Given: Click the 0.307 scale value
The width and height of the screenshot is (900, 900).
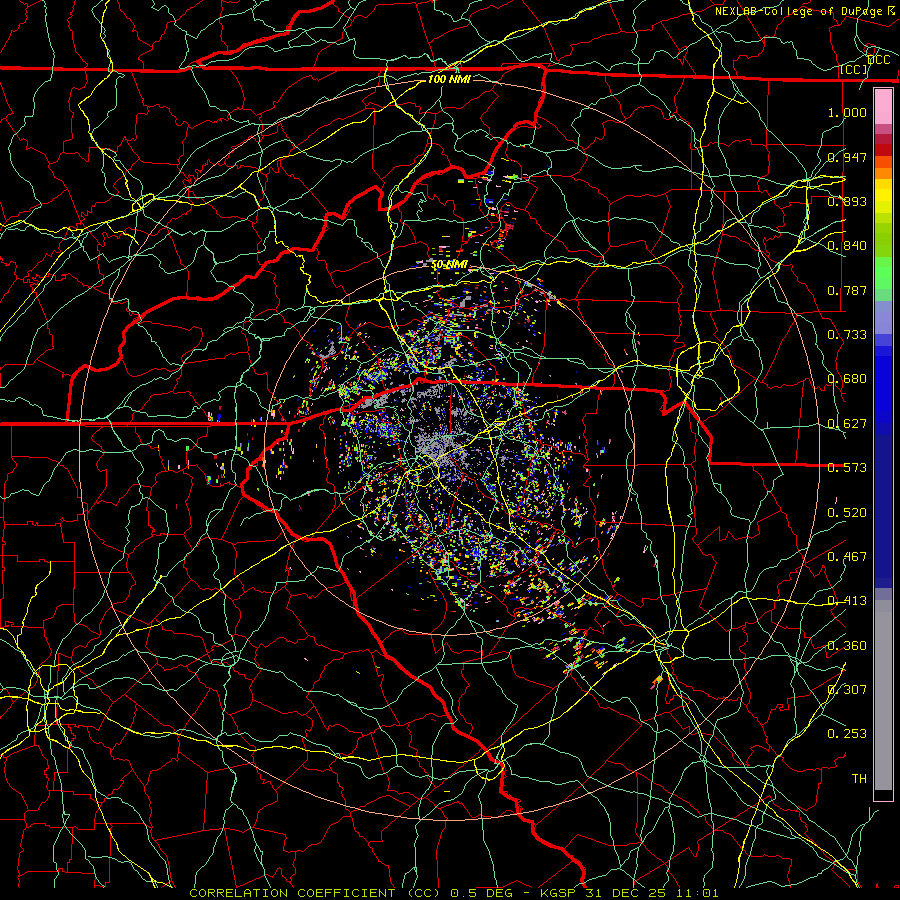Looking at the screenshot, I should pyautogui.click(x=847, y=690).
